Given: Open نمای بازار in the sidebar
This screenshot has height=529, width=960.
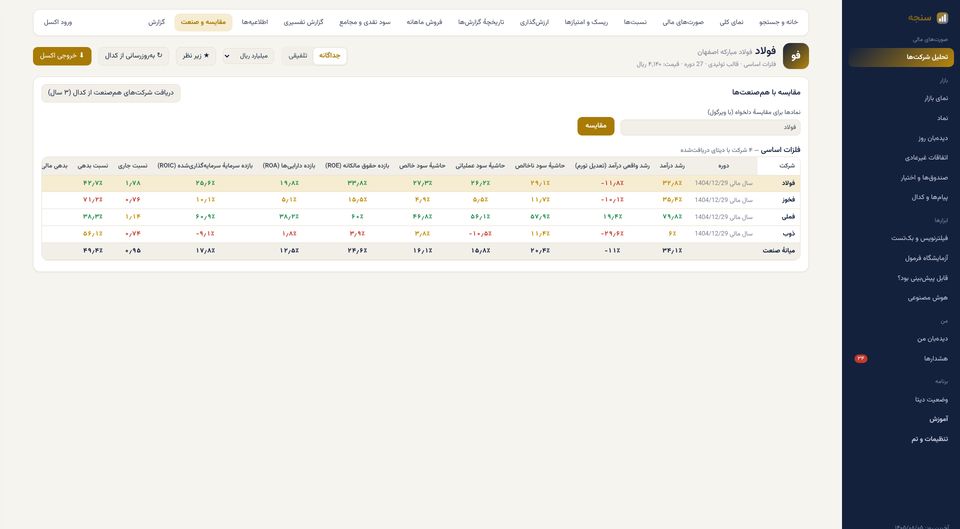Looking at the screenshot, I should tap(901, 98).
